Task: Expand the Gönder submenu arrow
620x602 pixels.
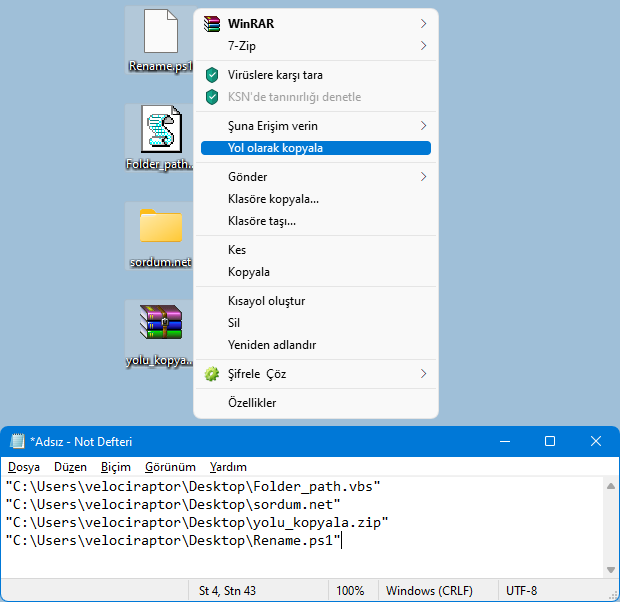Action: pos(423,176)
